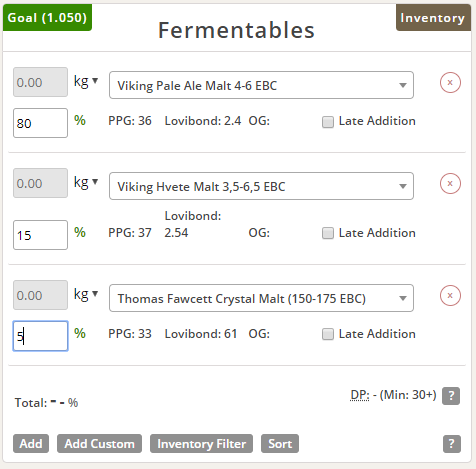476x469 pixels.
Task: Open the help icon beside Sort button
Action: [x=452, y=444]
